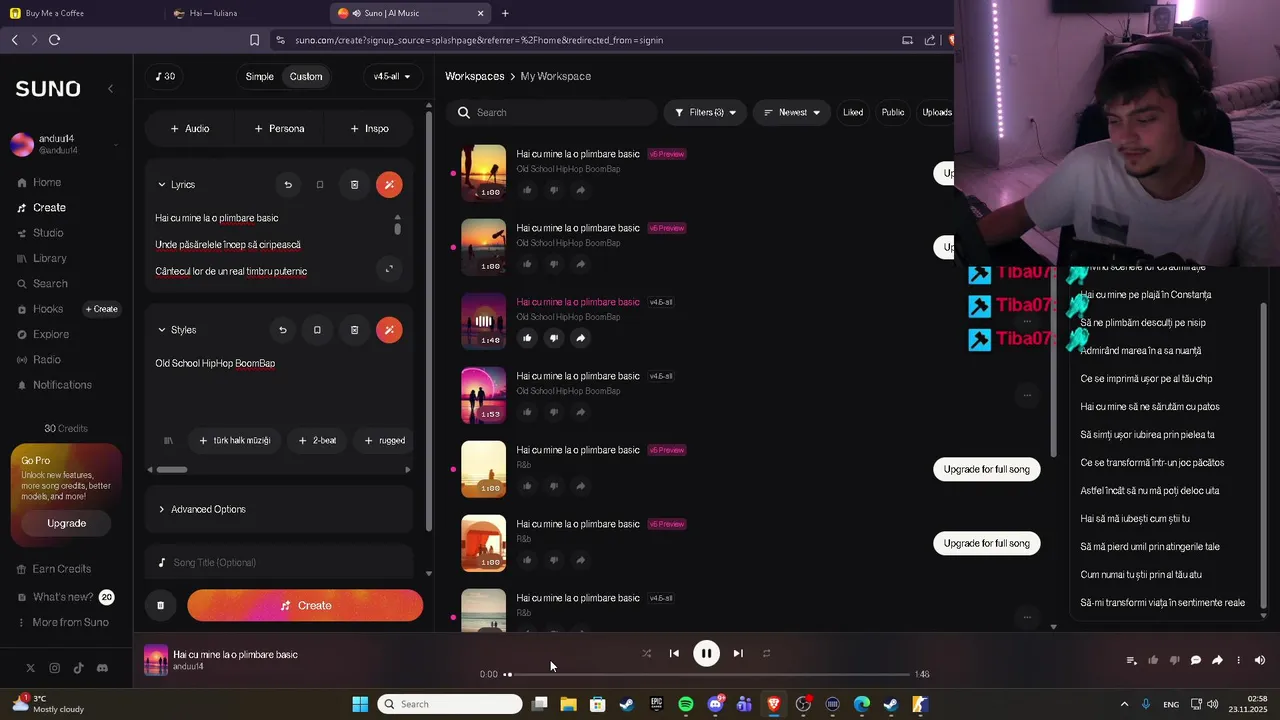Viewport: 1280px width, 720px height.
Task: Switch to the Hai — Iuliana tab
Action: click(245, 13)
